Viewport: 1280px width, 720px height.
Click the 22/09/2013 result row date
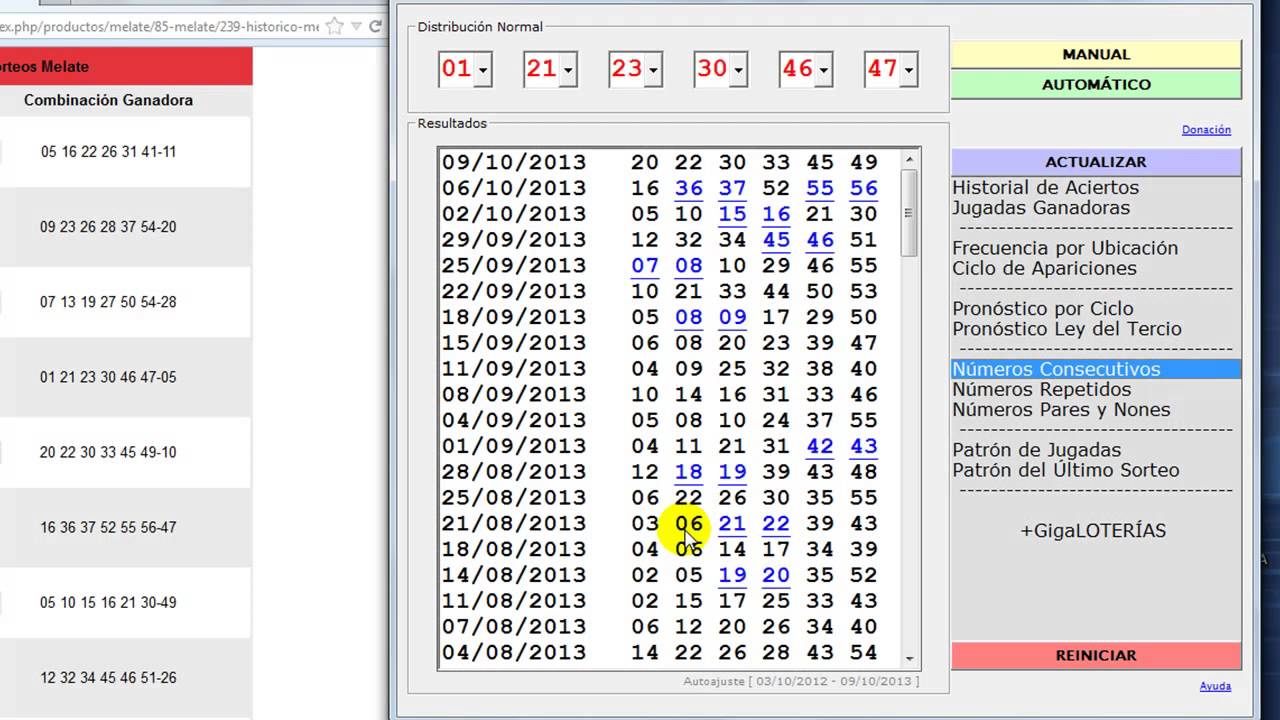[x=514, y=291]
